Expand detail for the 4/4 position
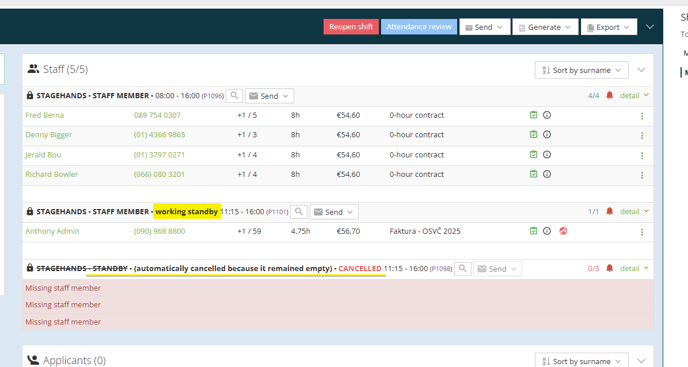Viewport: 688px width, 367px height. [634, 95]
